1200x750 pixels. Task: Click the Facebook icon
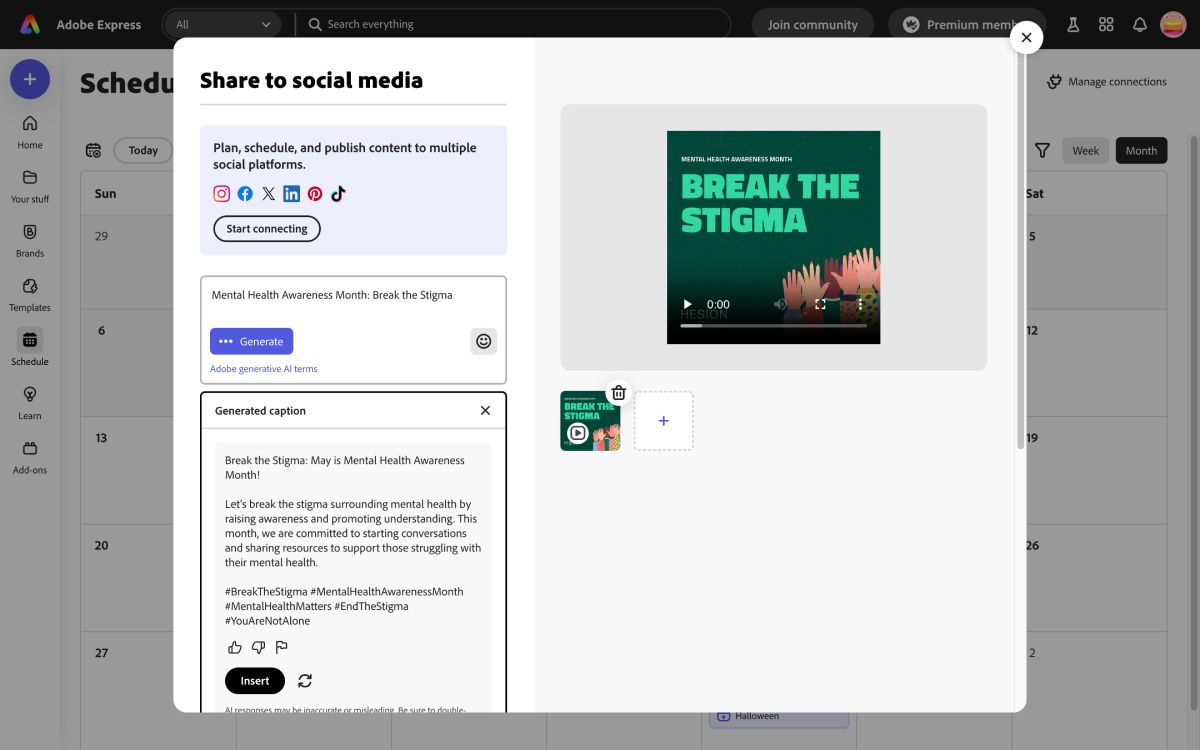[245, 194]
